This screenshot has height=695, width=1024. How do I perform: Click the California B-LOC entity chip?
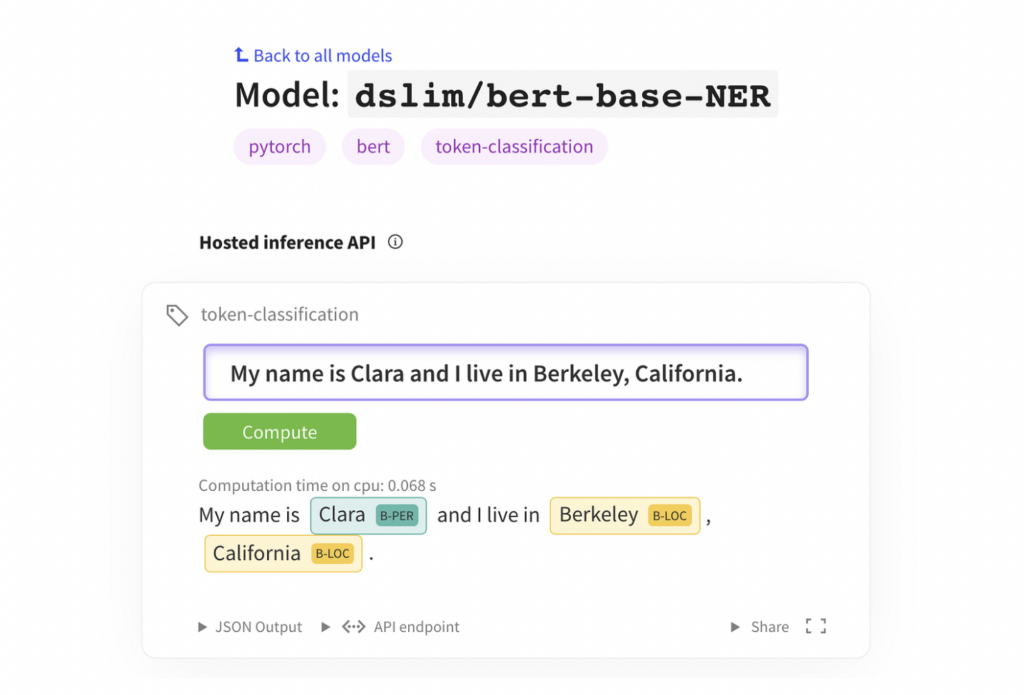coord(282,553)
